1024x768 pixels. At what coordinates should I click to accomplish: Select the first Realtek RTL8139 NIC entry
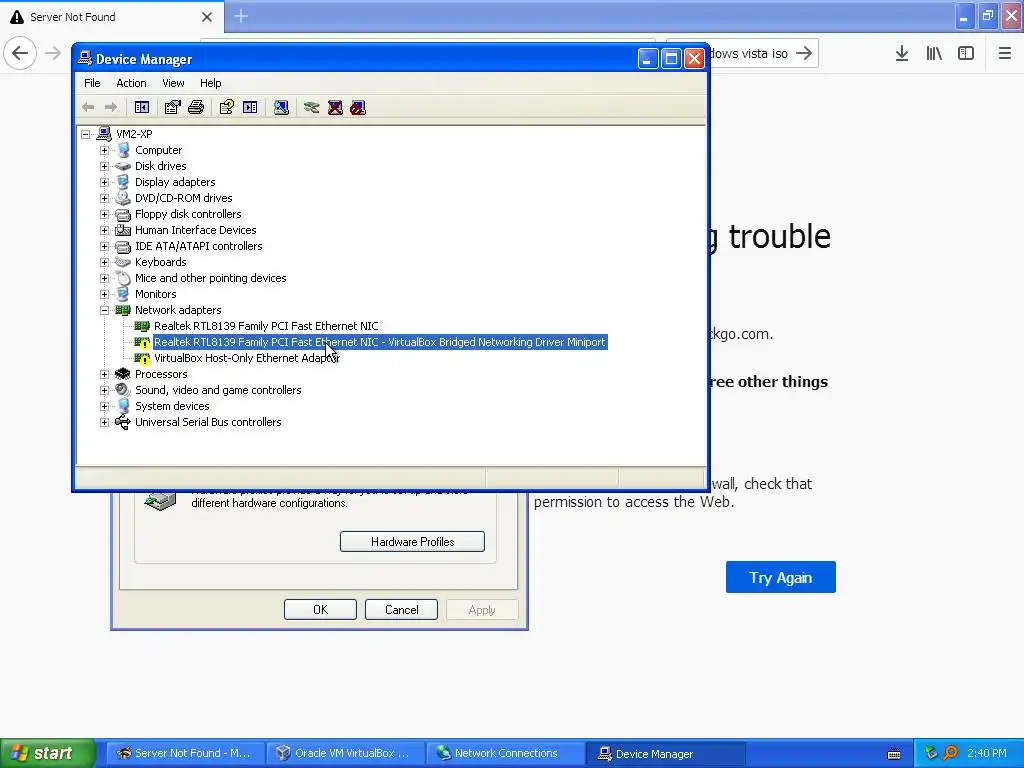[x=266, y=326]
